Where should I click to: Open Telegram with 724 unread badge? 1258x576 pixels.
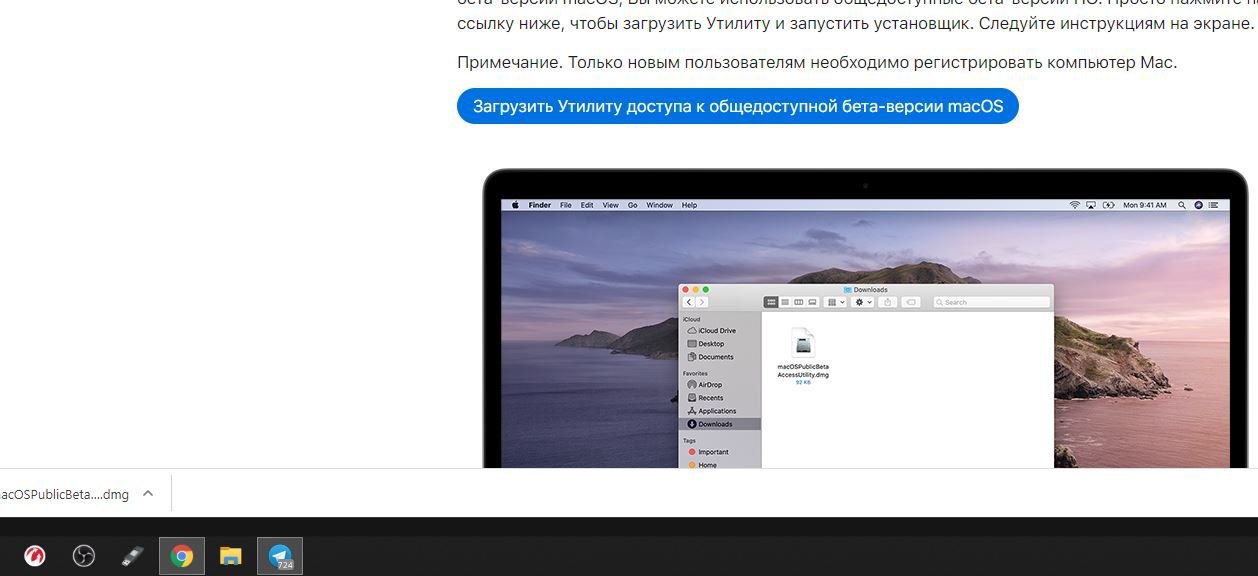280,556
